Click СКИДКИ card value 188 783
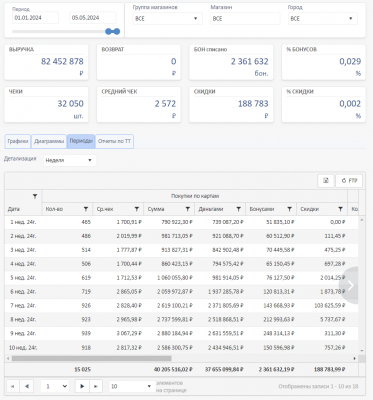This screenshot has height=400, width=373. pos(253,104)
